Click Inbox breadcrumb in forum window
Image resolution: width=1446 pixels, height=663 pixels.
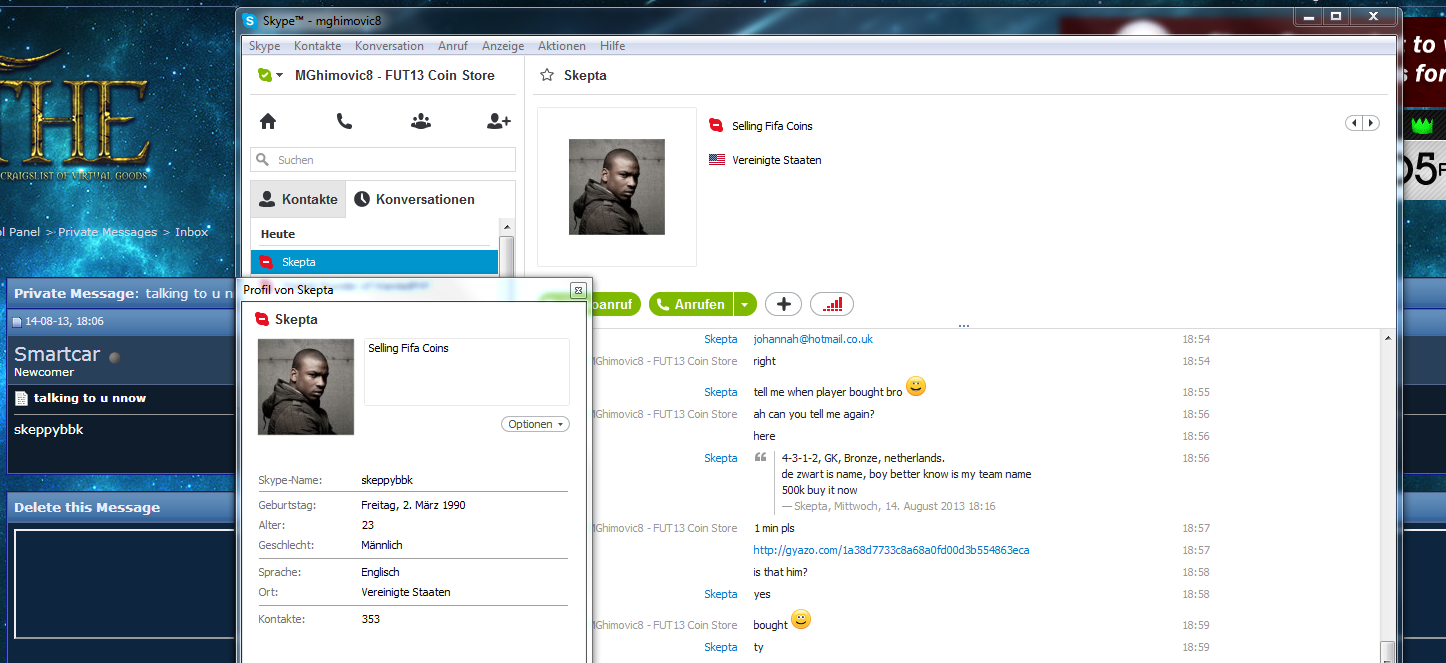pos(192,232)
